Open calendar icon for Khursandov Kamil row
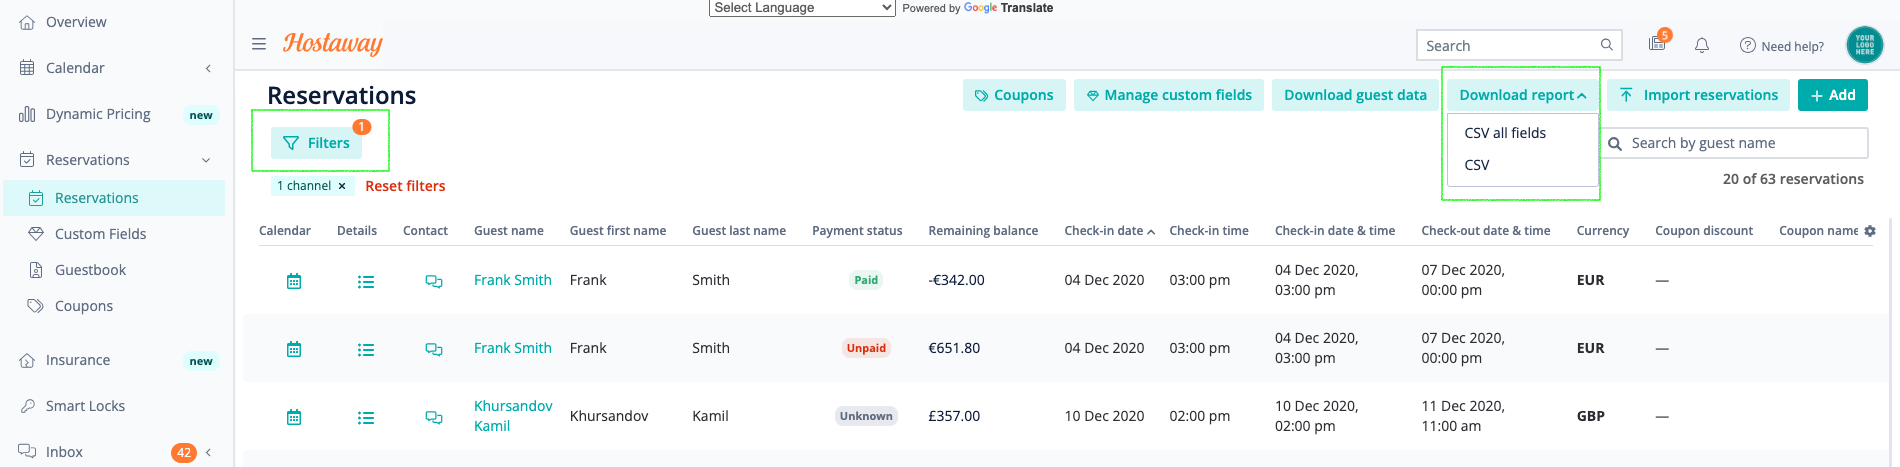The height and width of the screenshot is (467, 1900). 294,417
